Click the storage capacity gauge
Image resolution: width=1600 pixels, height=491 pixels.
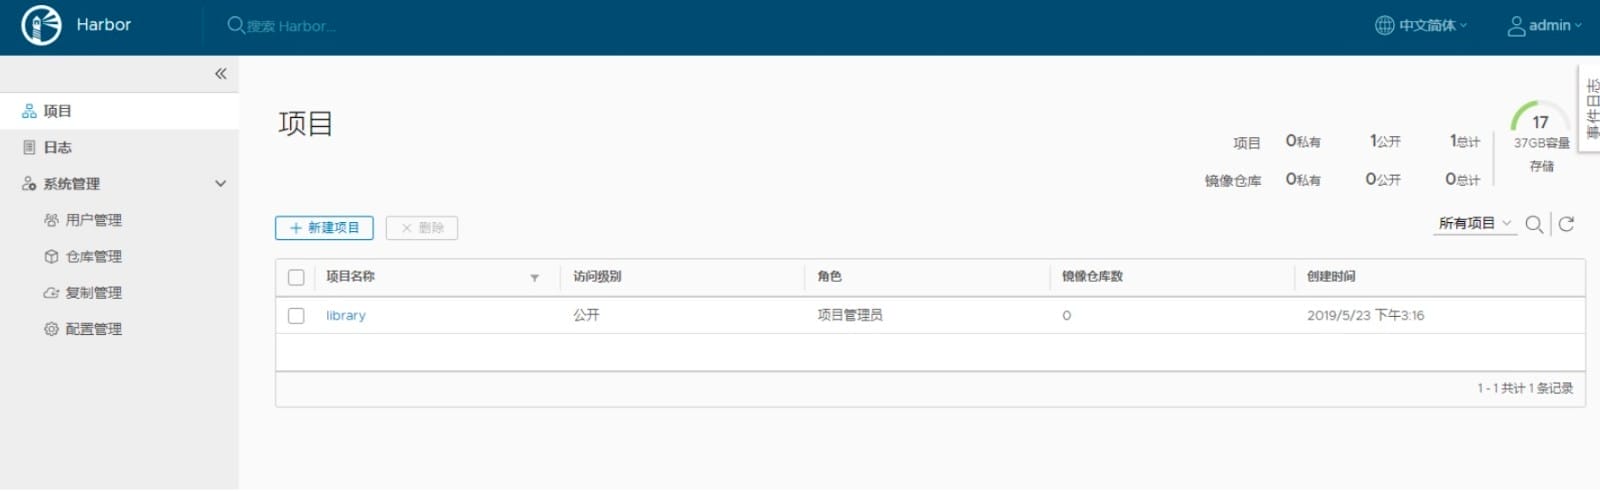pos(1540,120)
